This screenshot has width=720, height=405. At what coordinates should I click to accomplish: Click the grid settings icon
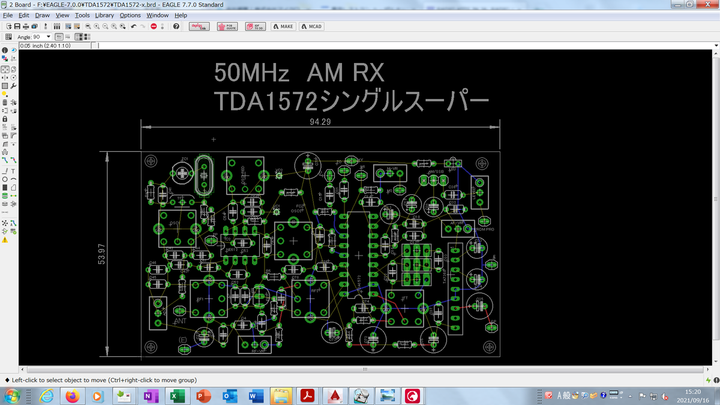point(6,37)
